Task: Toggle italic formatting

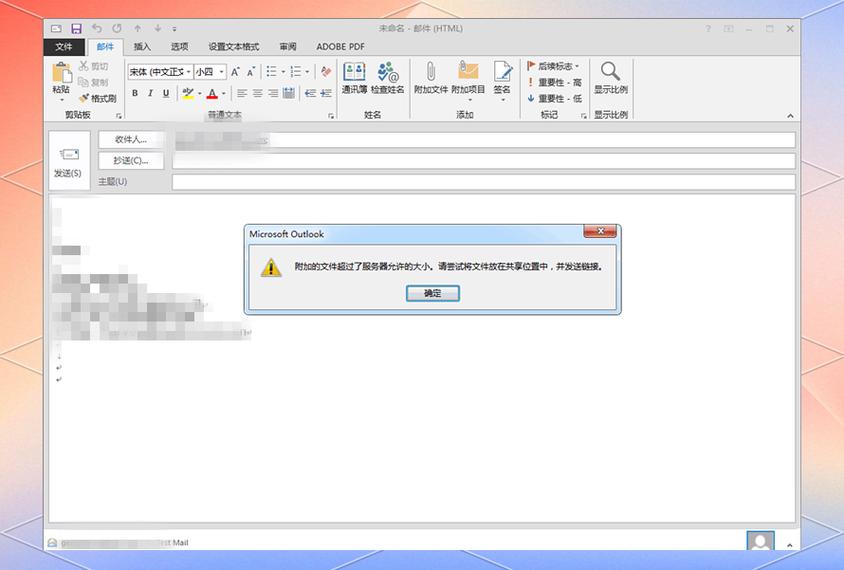Action: [x=150, y=94]
